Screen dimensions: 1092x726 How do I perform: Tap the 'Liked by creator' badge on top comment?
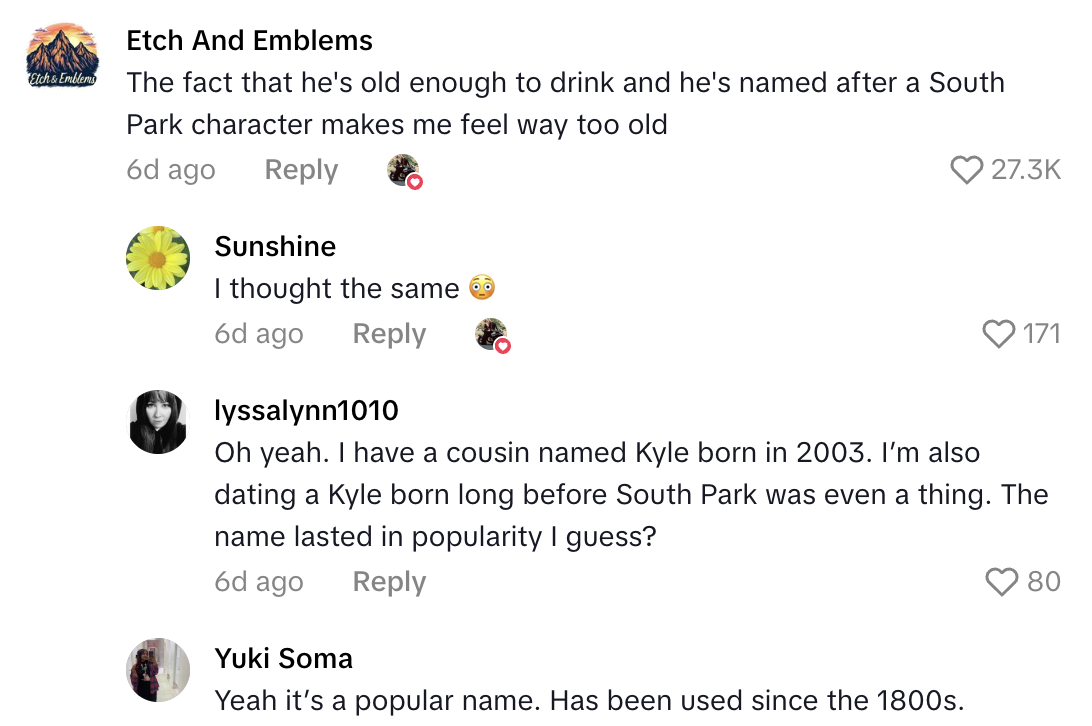tap(403, 171)
